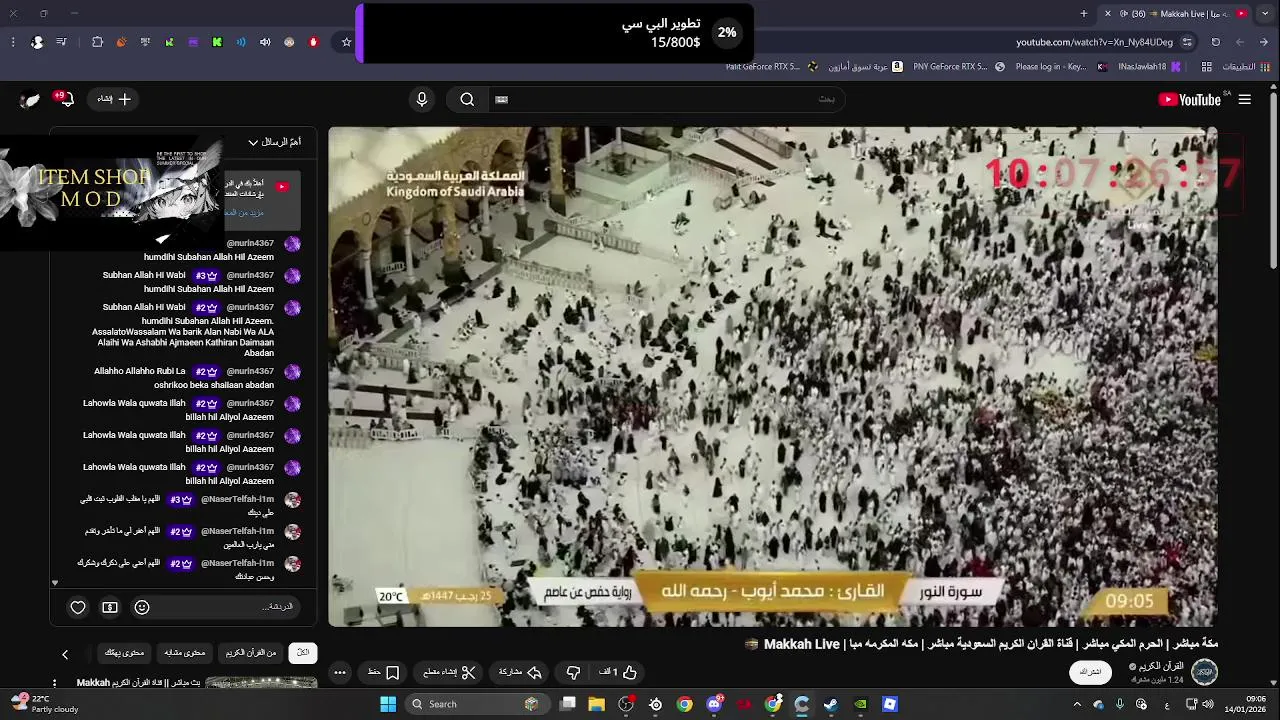Save the video with bookmark button
The height and width of the screenshot is (720, 1280).
click(384, 672)
